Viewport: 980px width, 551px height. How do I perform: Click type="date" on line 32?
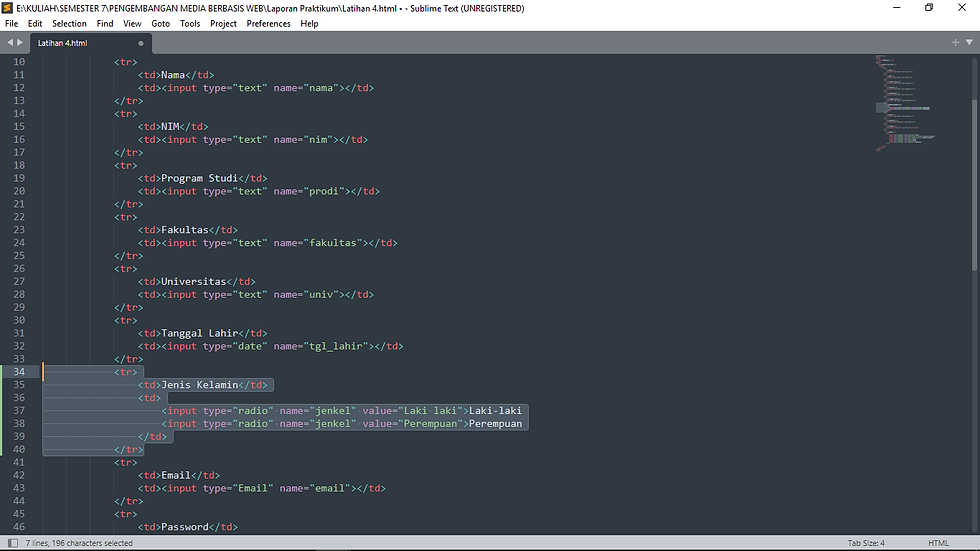(235, 346)
